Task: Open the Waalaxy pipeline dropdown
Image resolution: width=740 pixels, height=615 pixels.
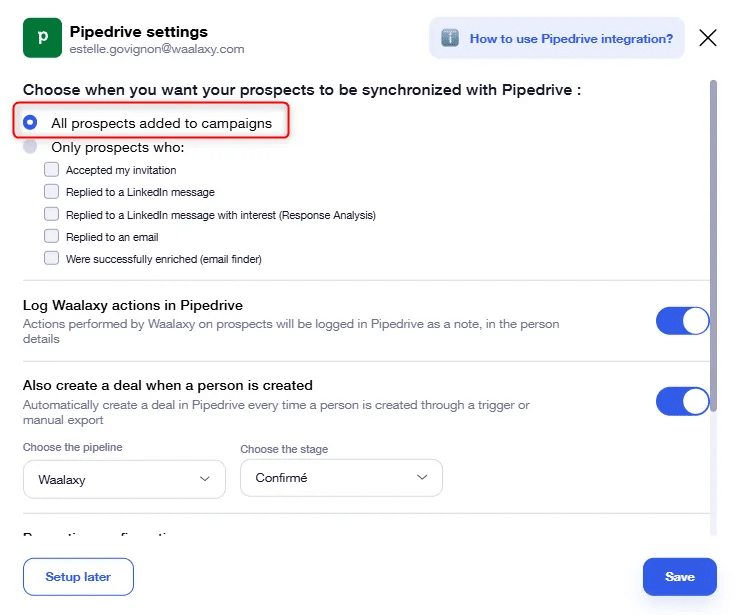Action: tap(124, 480)
